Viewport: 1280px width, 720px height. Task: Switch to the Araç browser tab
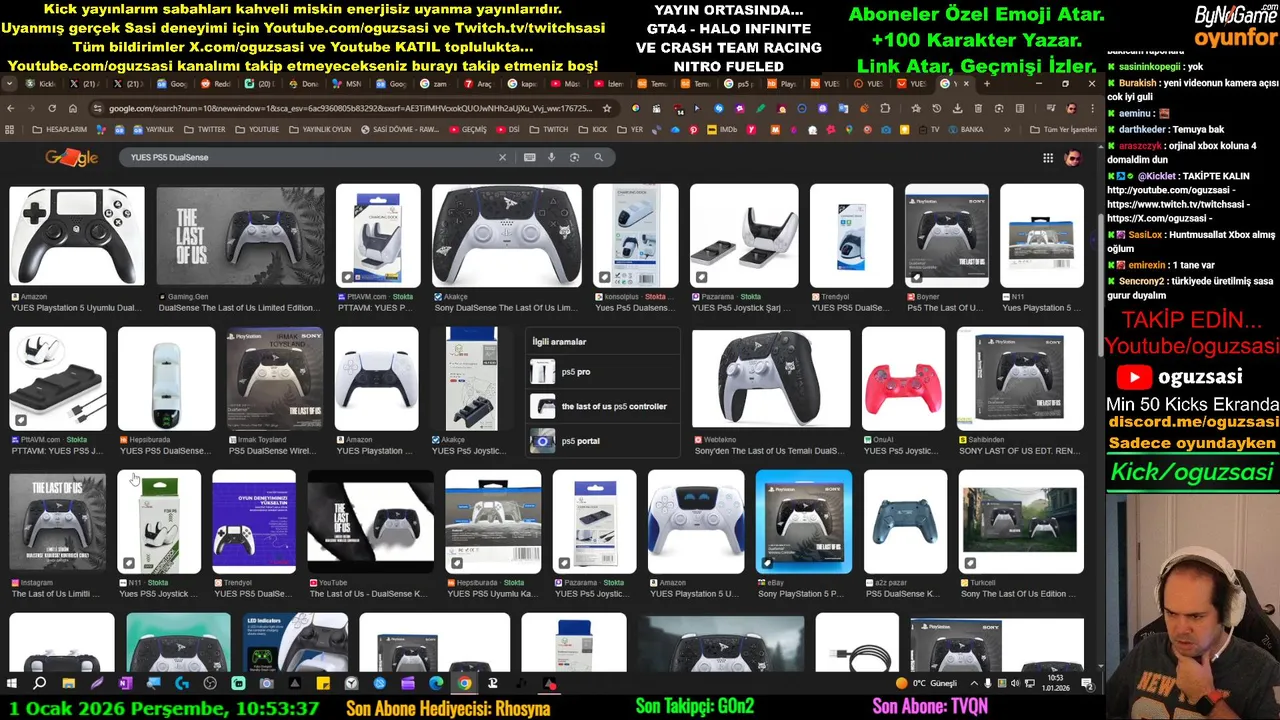click(x=477, y=84)
